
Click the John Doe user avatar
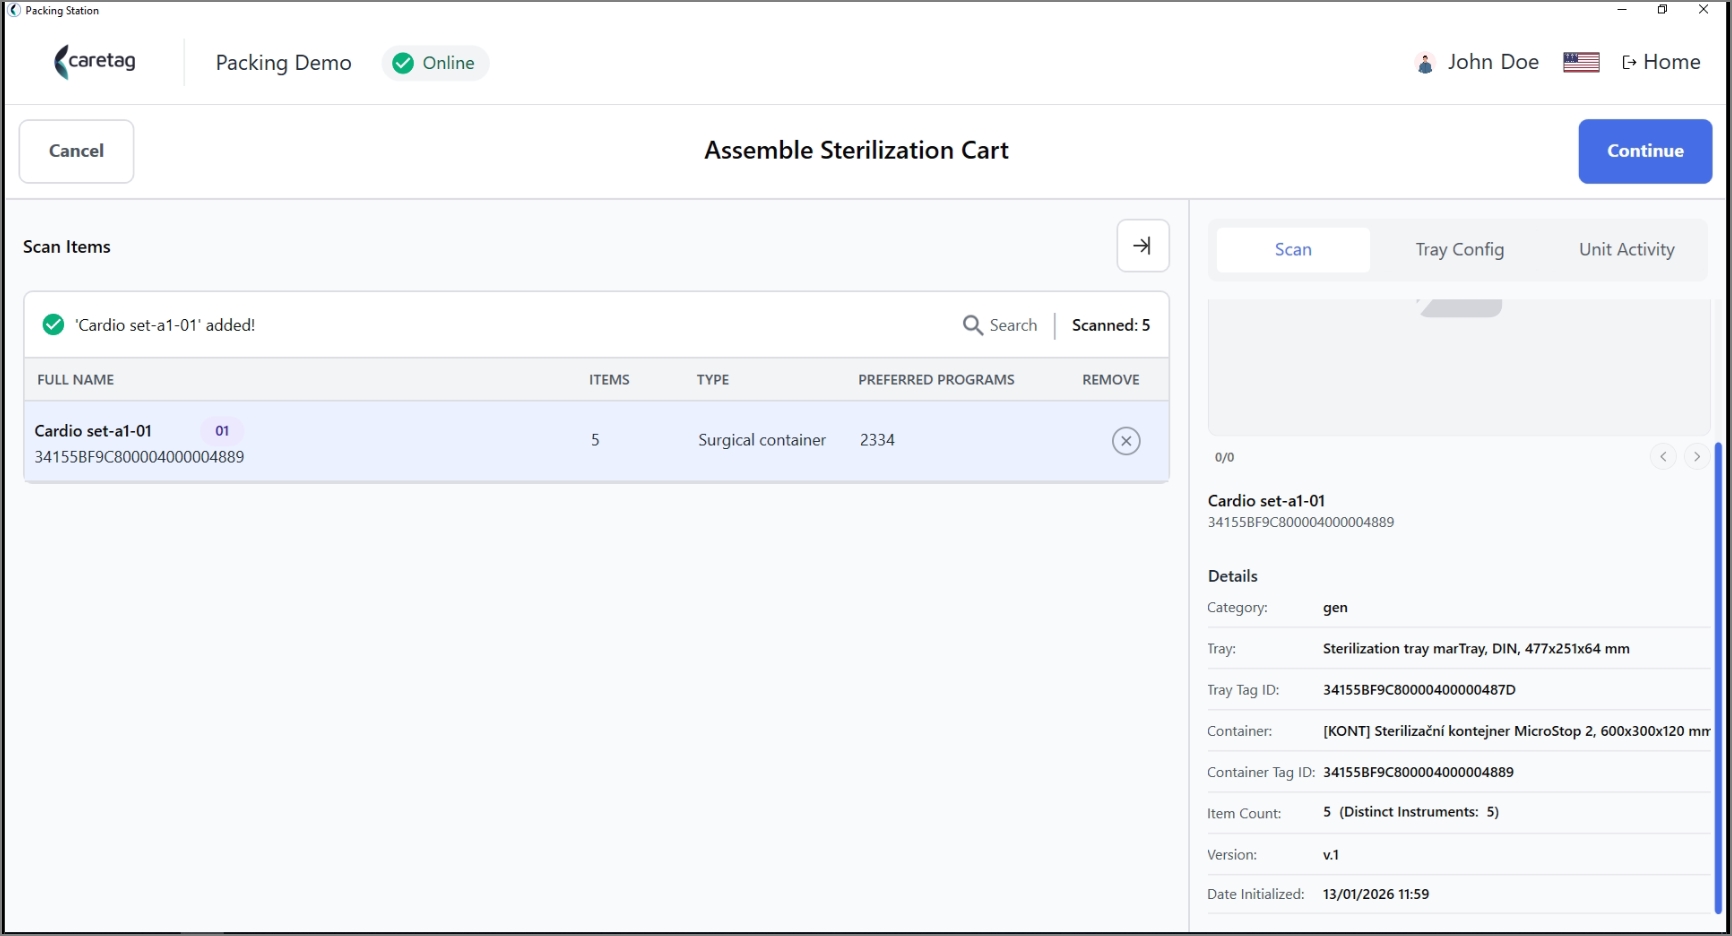(1425, 63)
